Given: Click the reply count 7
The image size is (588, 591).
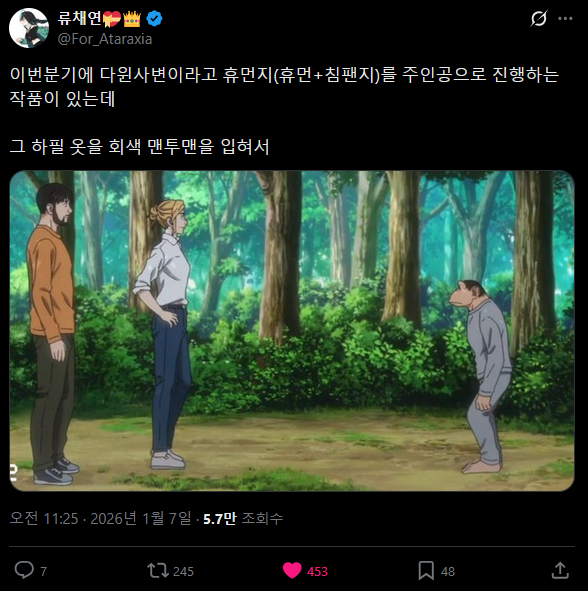Looking at the screenshot, I should click(x=43, y=572).
